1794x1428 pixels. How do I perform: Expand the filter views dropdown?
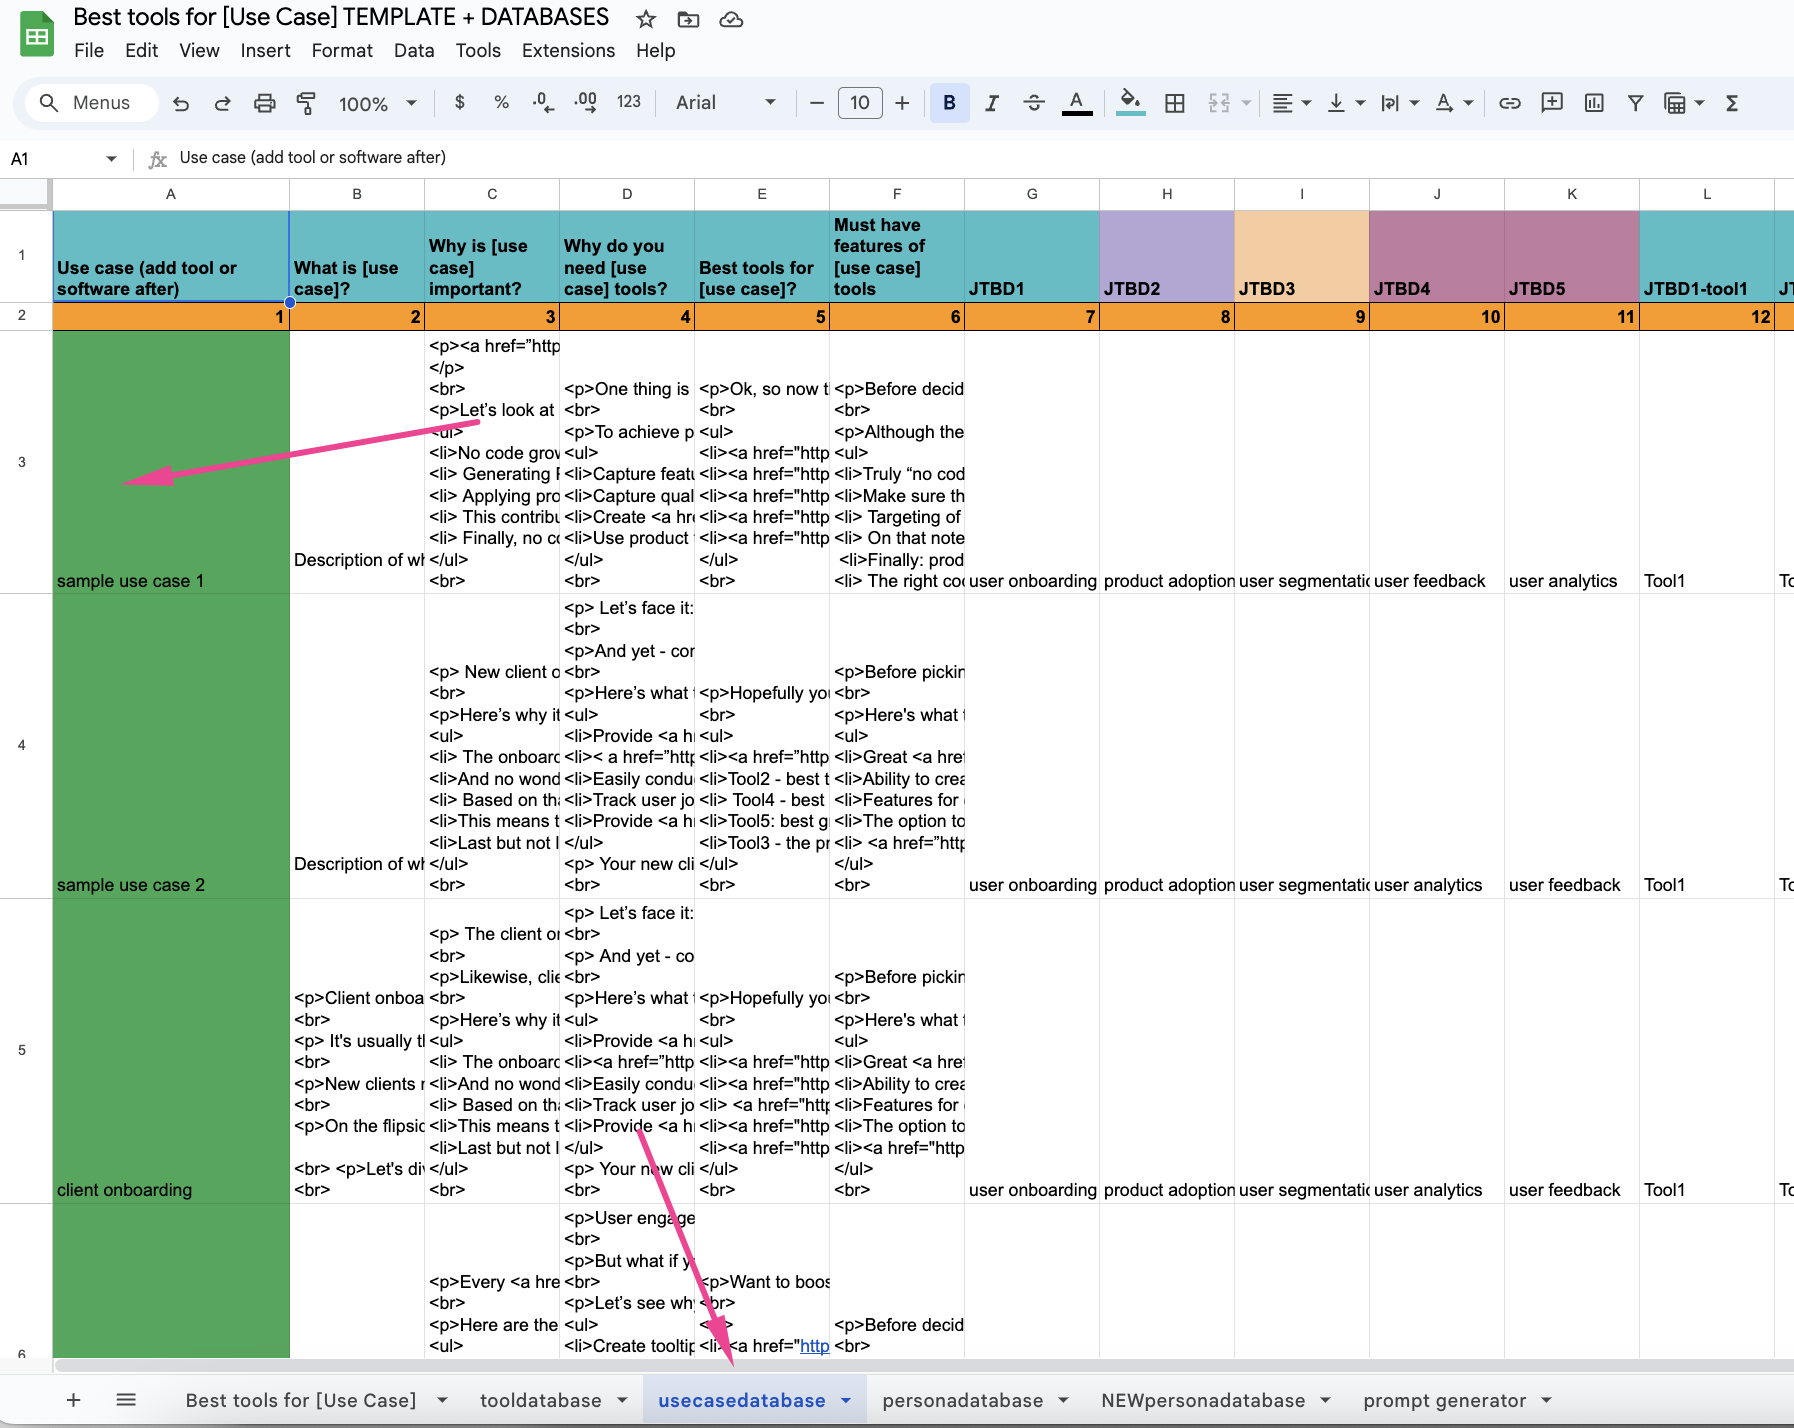(1699, 103)
